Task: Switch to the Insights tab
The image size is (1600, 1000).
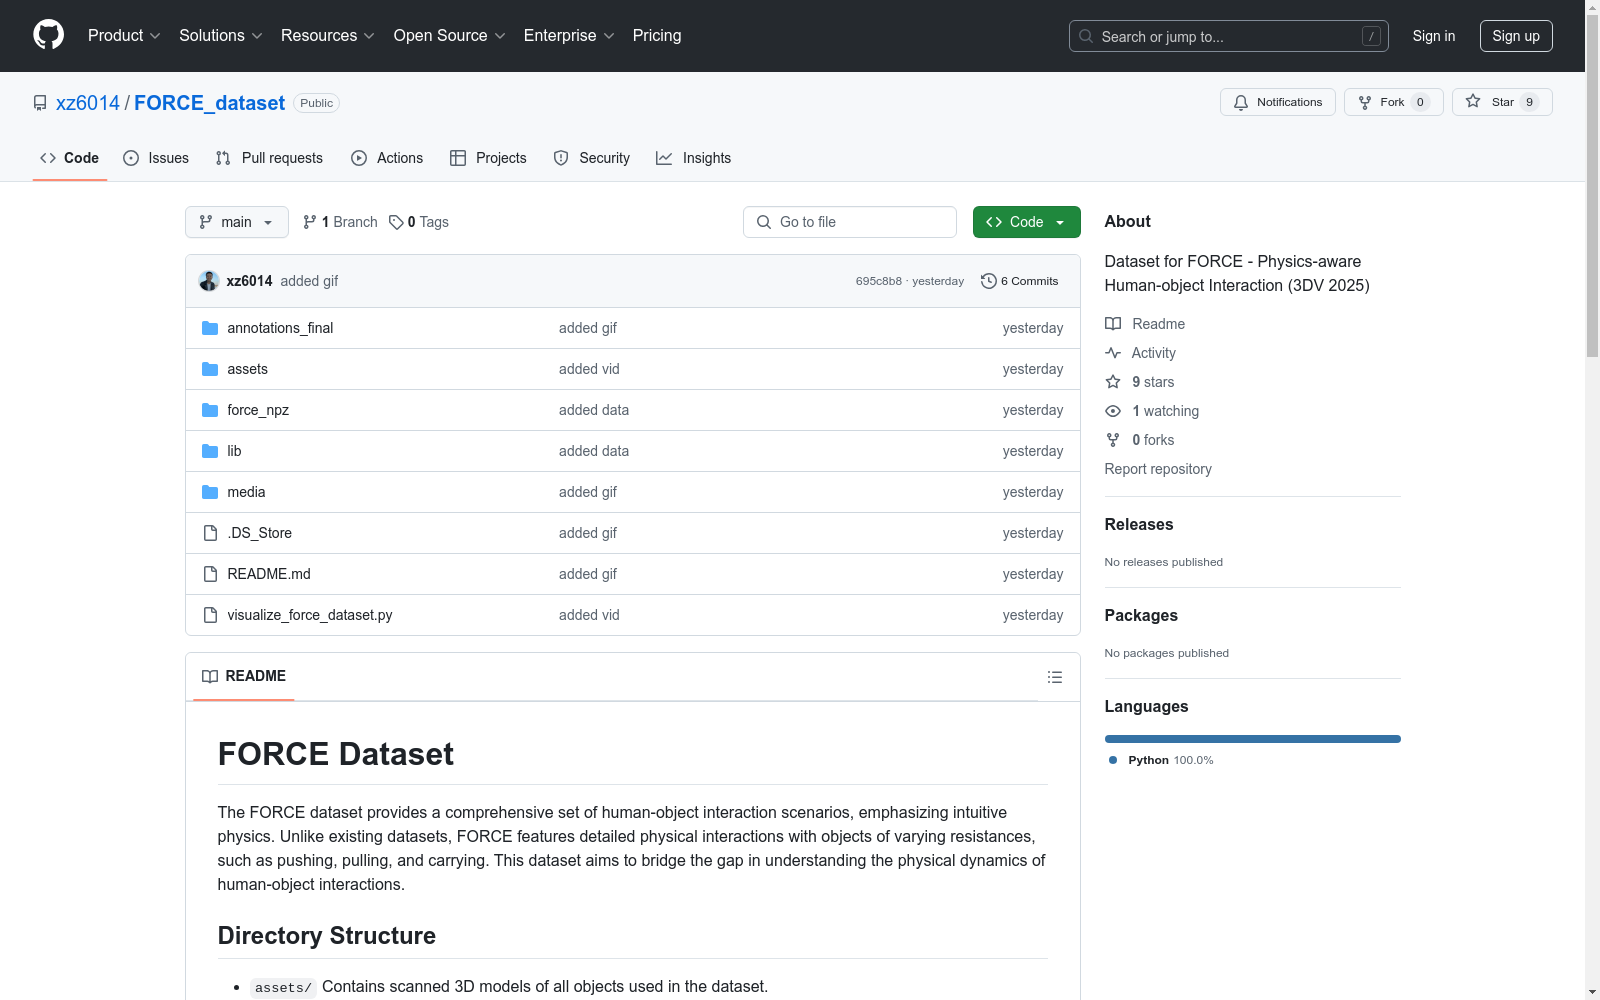Action: tap(693, 158)
